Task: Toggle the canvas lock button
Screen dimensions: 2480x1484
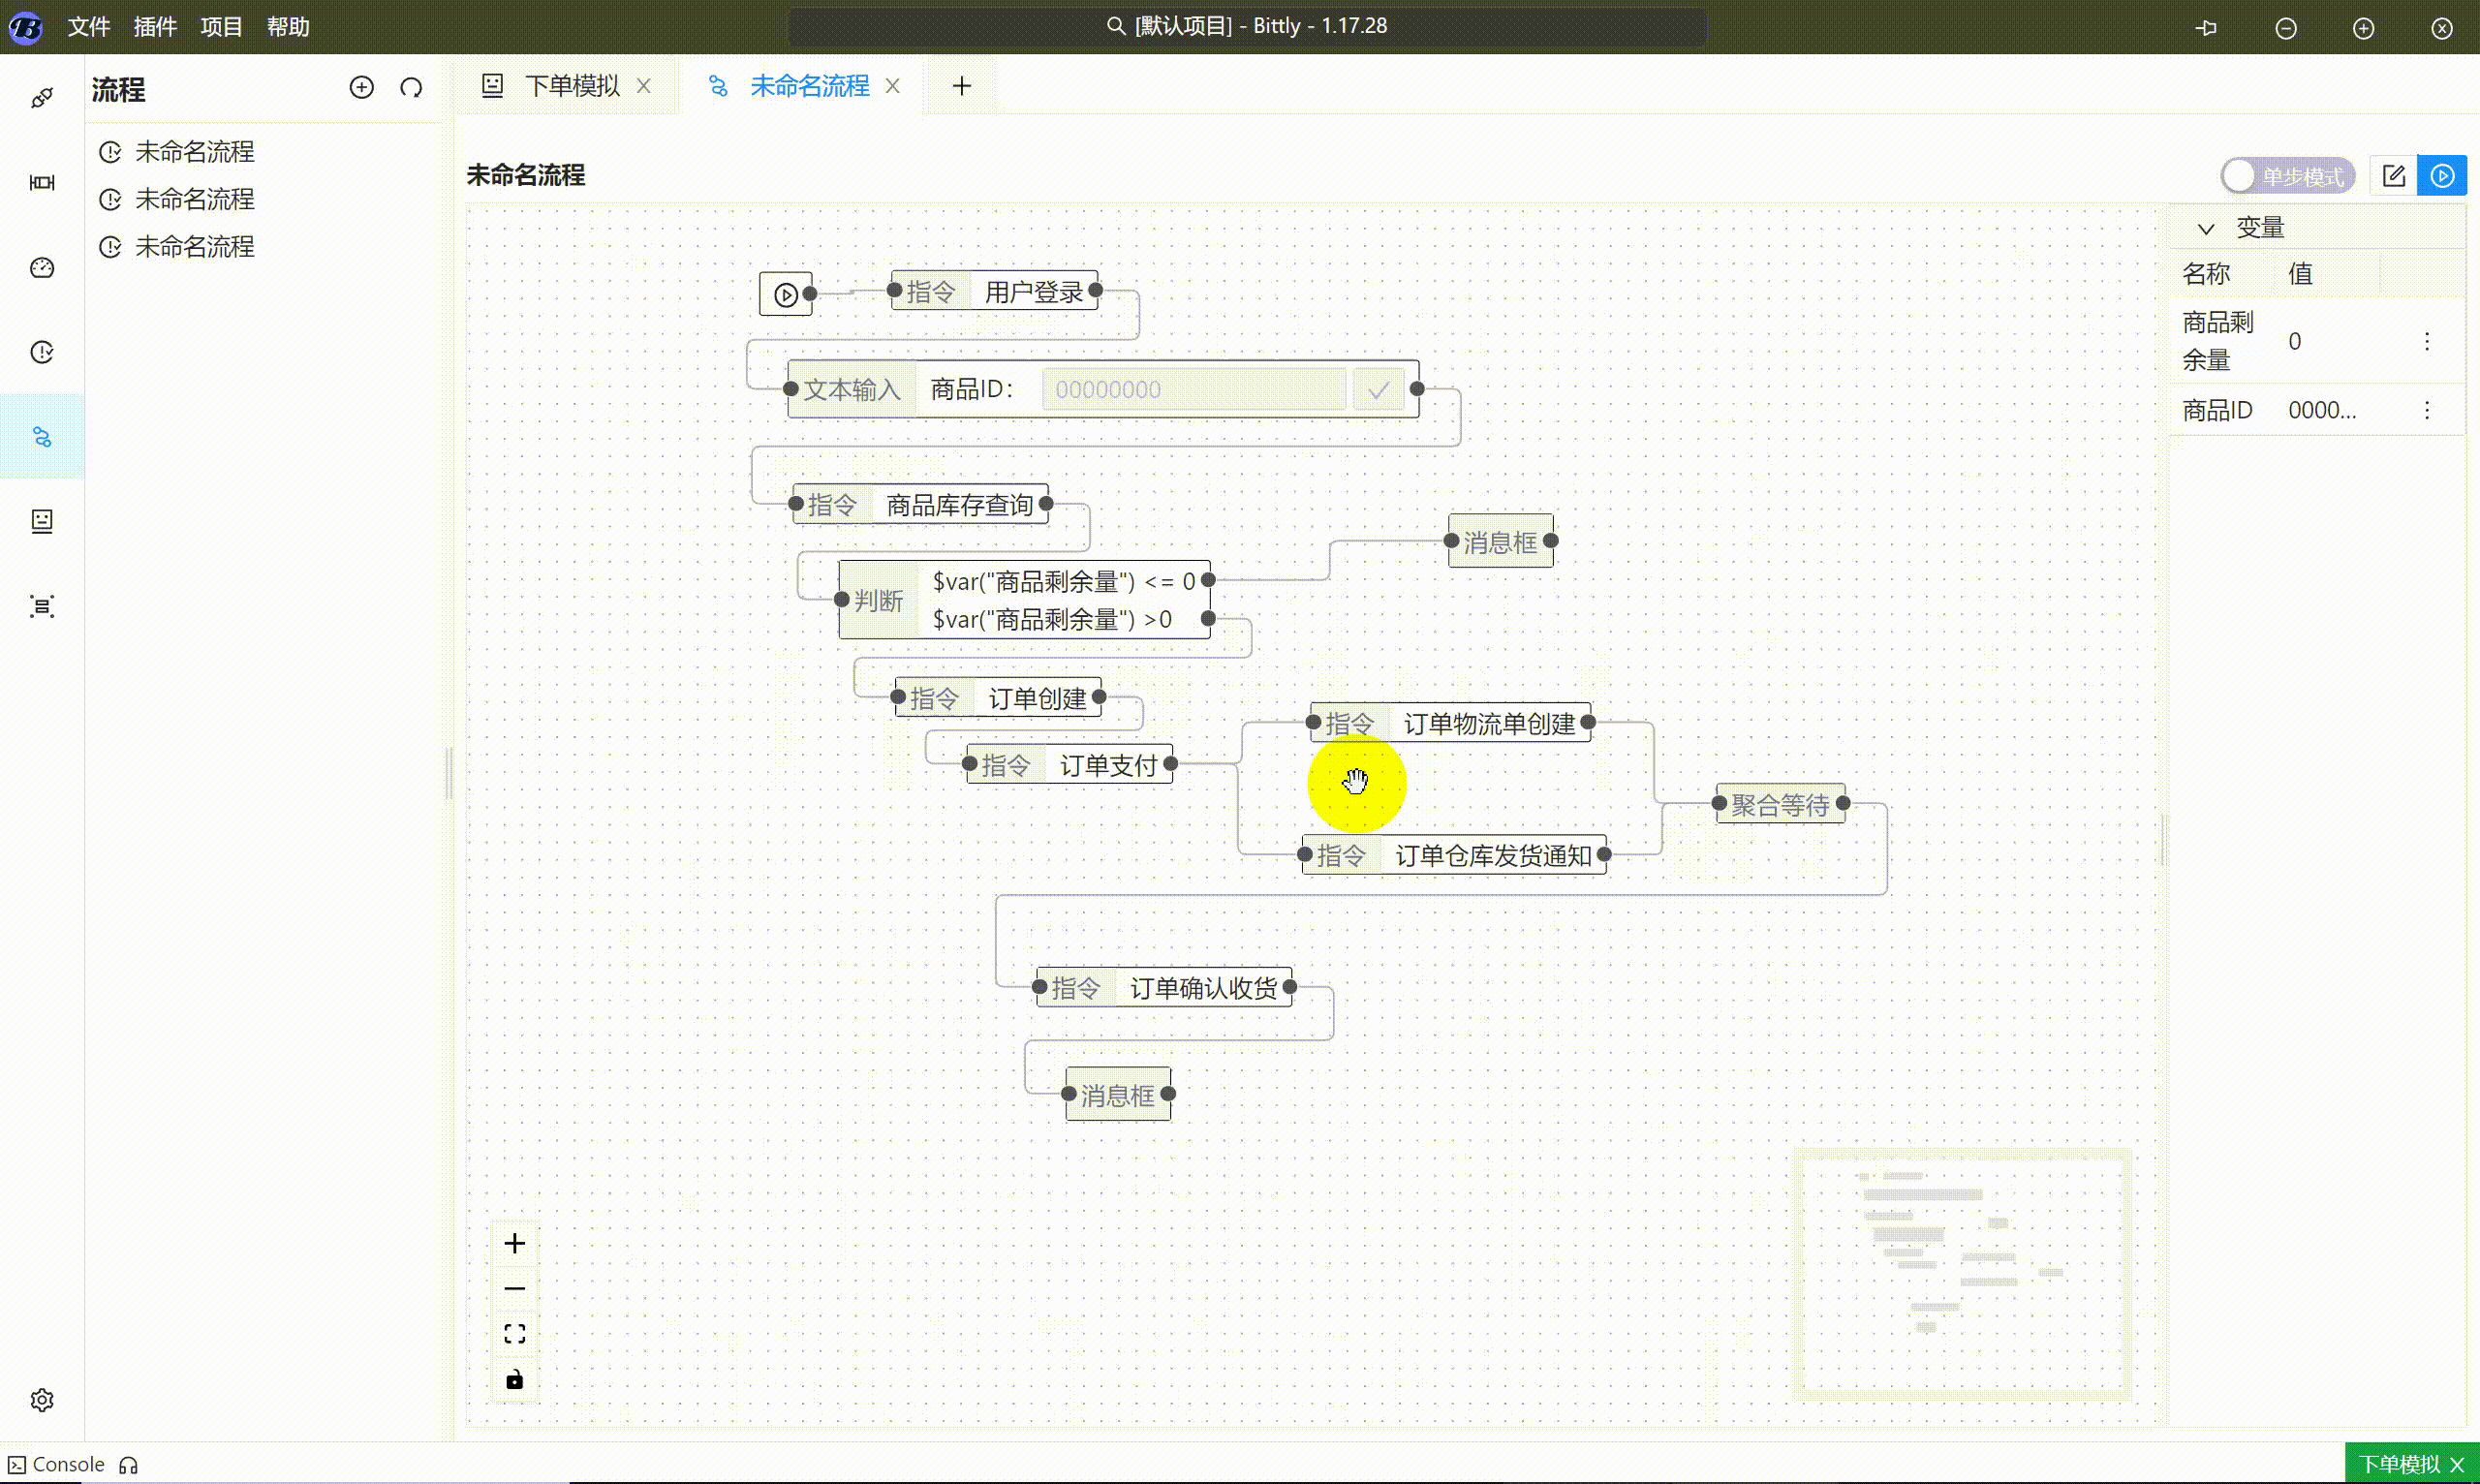Action: pyautogui.click(x=514, y=1380)
